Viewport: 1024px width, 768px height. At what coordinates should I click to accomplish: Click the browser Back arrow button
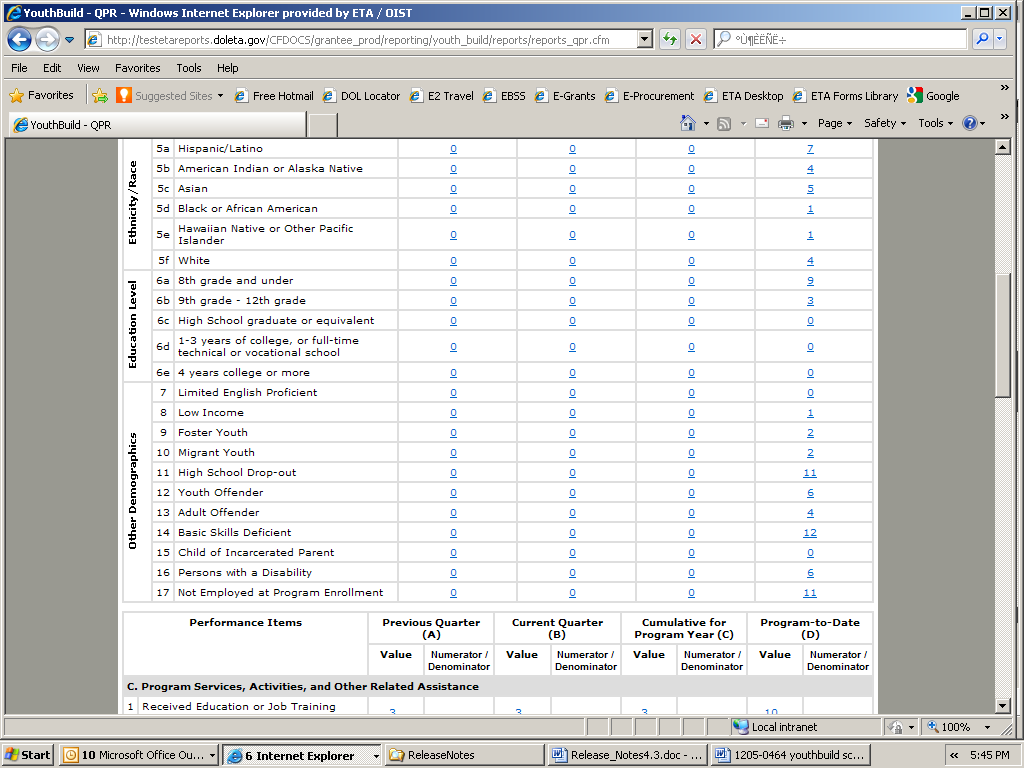[x=19, y=40]
